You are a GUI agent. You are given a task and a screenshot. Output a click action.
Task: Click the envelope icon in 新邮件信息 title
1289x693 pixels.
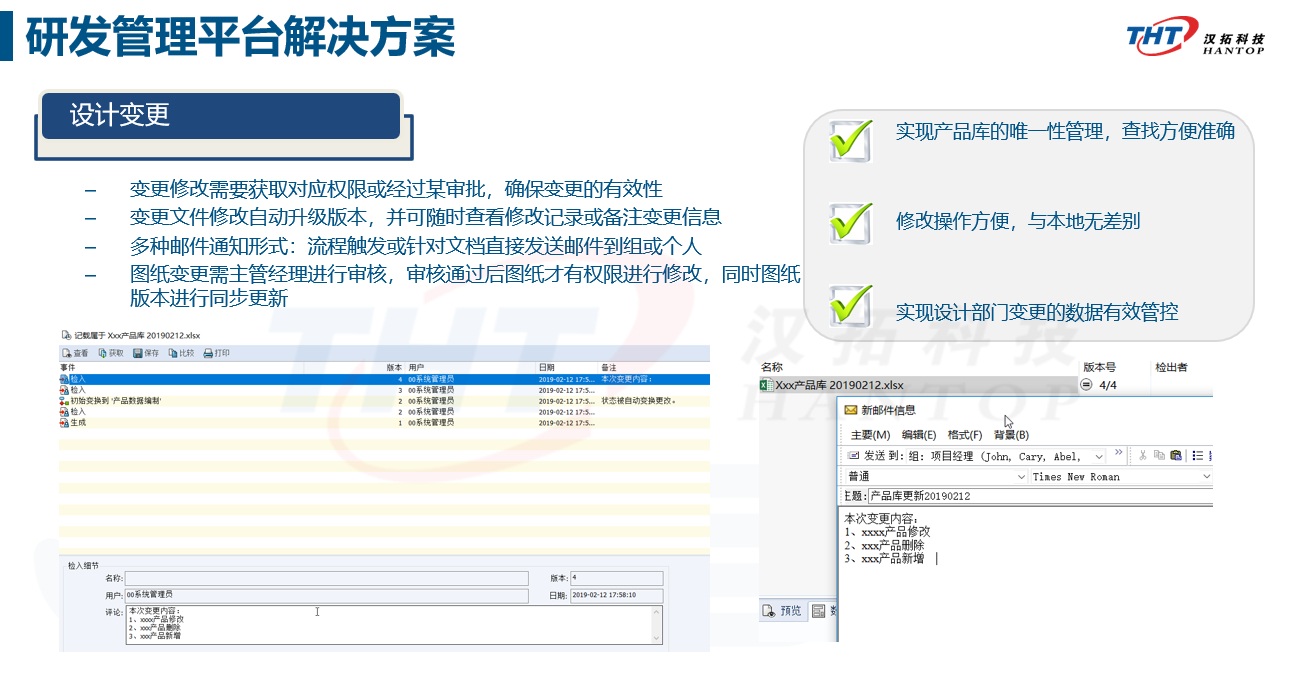(x=851, y=410)
